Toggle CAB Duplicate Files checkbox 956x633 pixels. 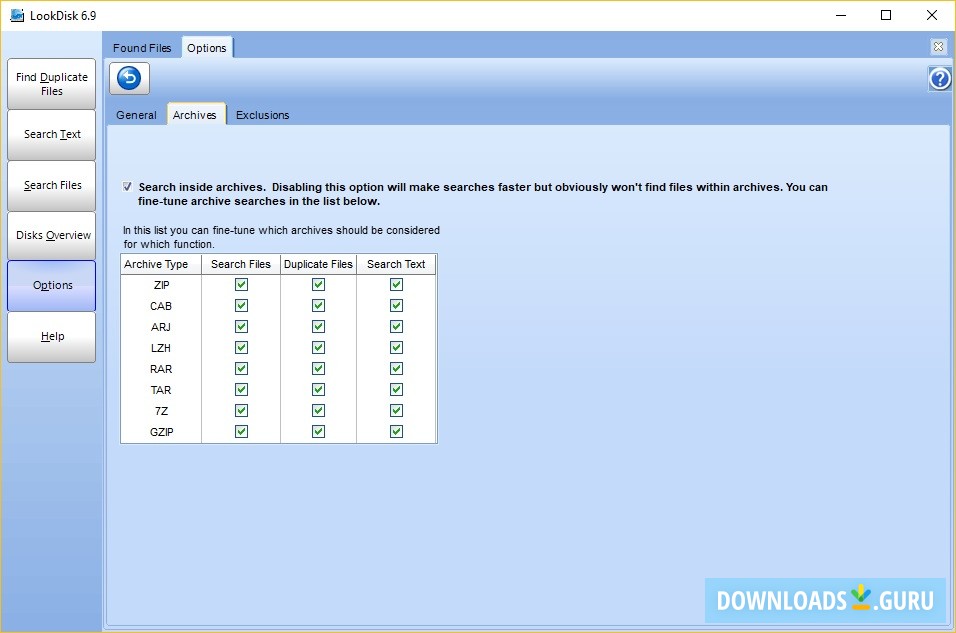pyautogui.click(x=318, y=306)
